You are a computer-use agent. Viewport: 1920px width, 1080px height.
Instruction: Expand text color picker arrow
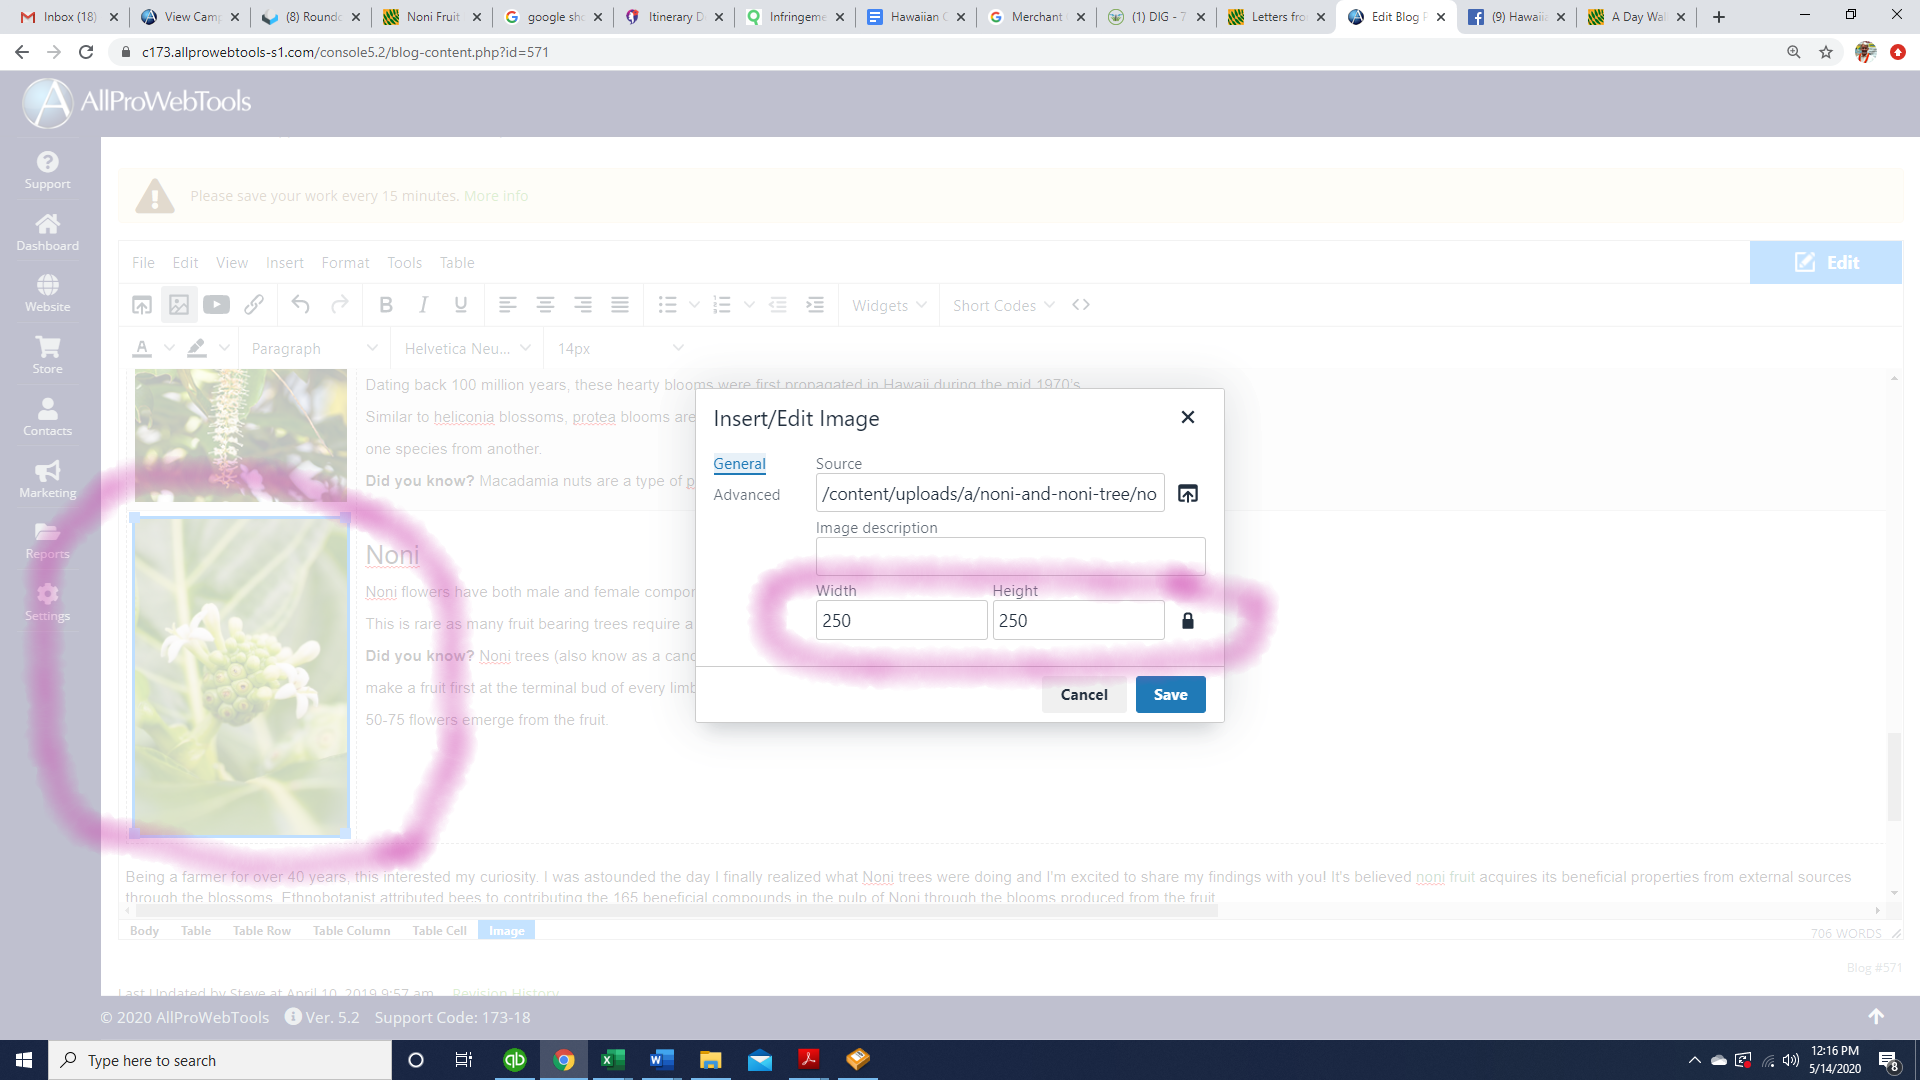click(169, 348)
